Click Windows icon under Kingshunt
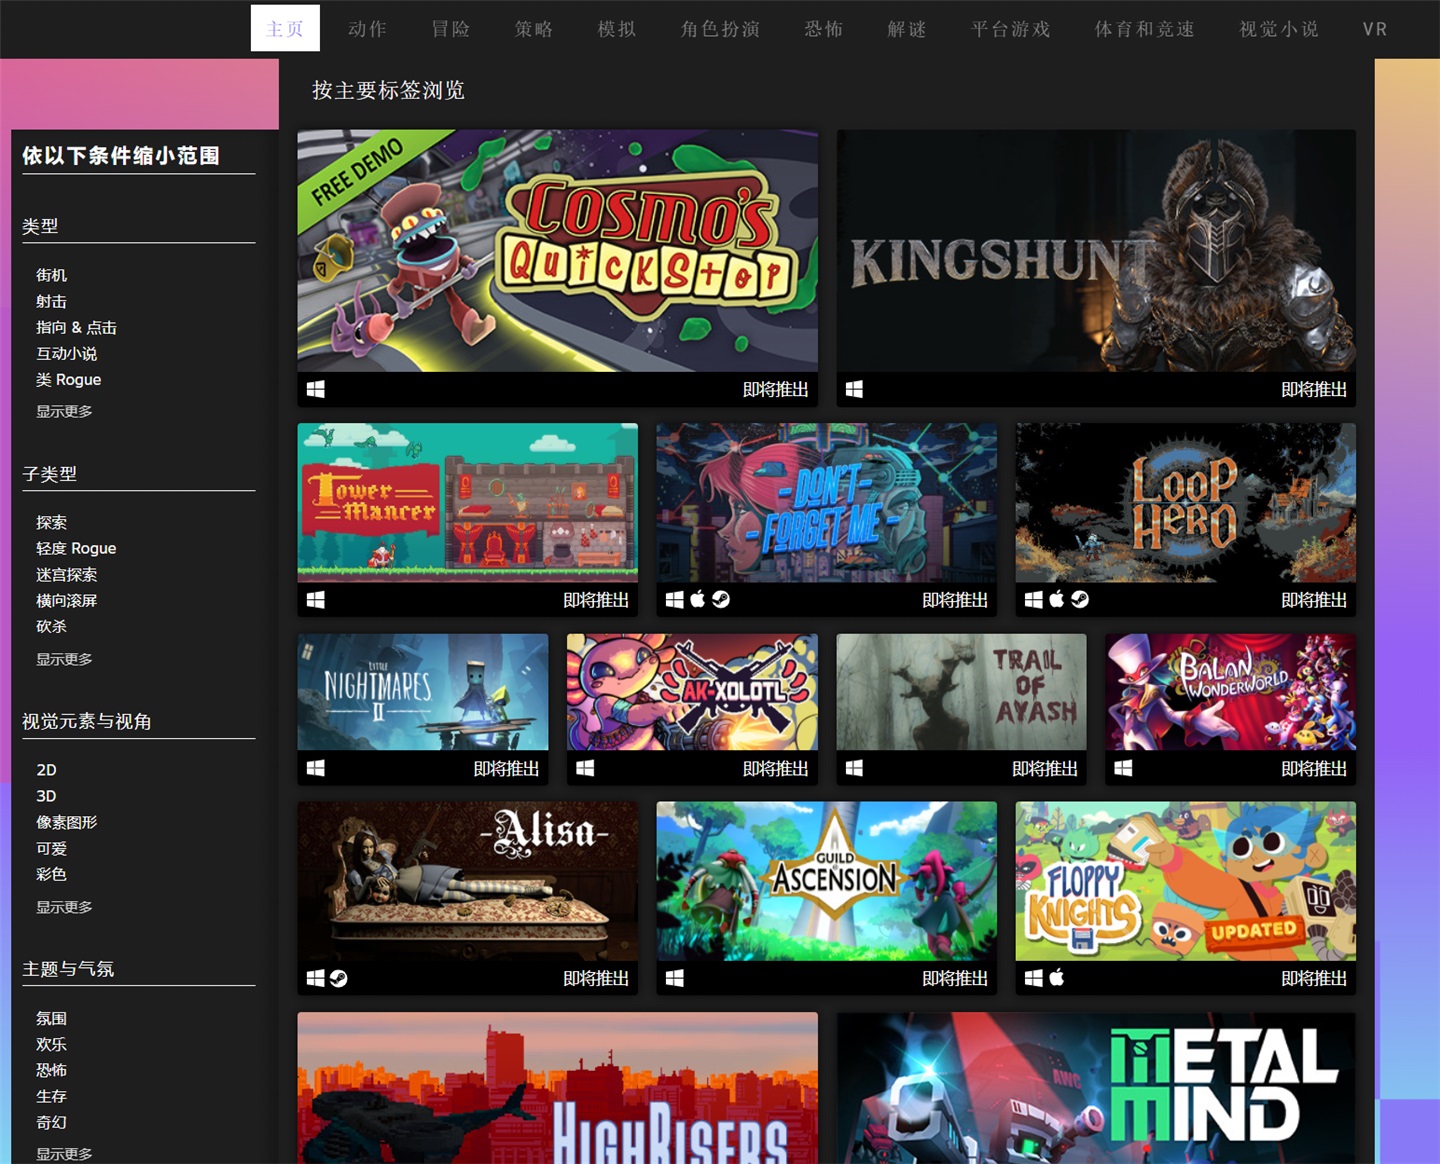The width and height of the screenshot is (1440, 1164). tap(854, 389)
